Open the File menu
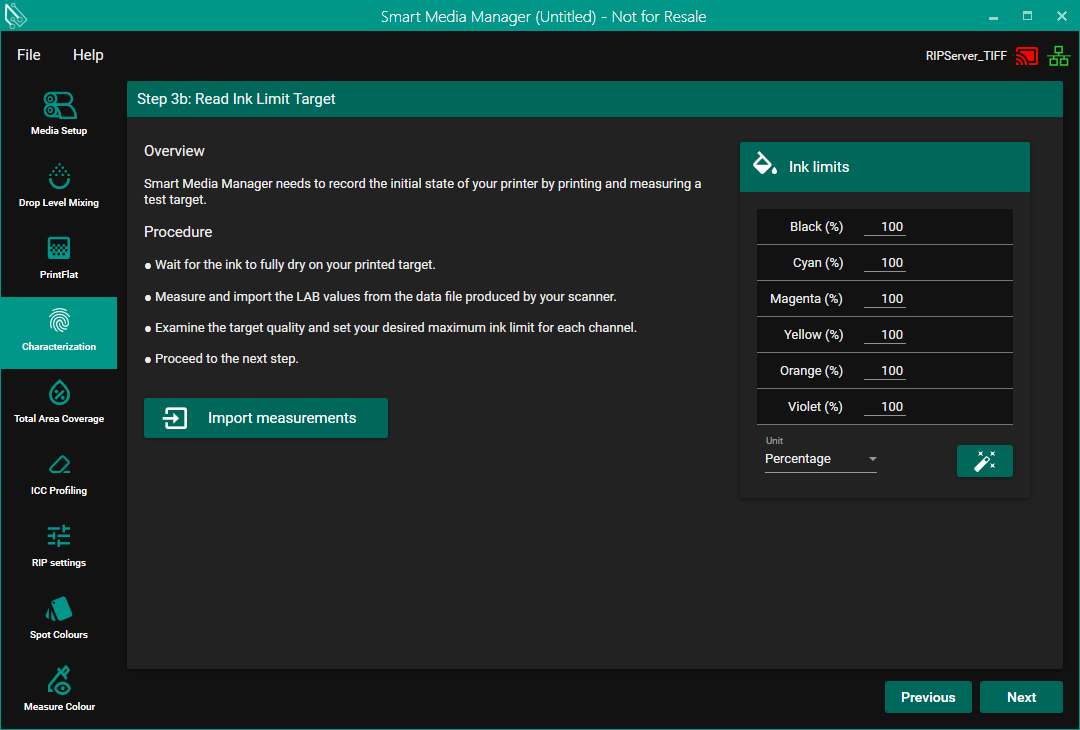Viewport: 1080px width, 730px height. 29,55
